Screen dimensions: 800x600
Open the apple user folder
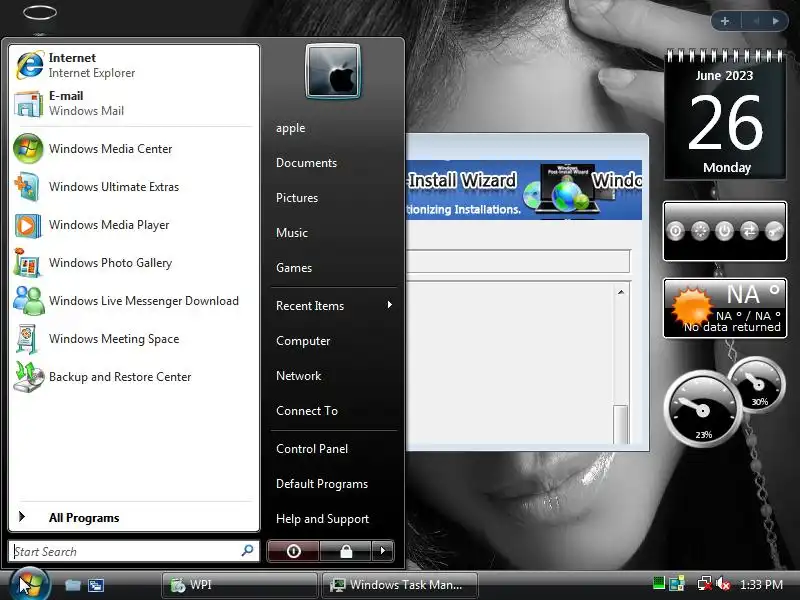(x=290, y=128)
